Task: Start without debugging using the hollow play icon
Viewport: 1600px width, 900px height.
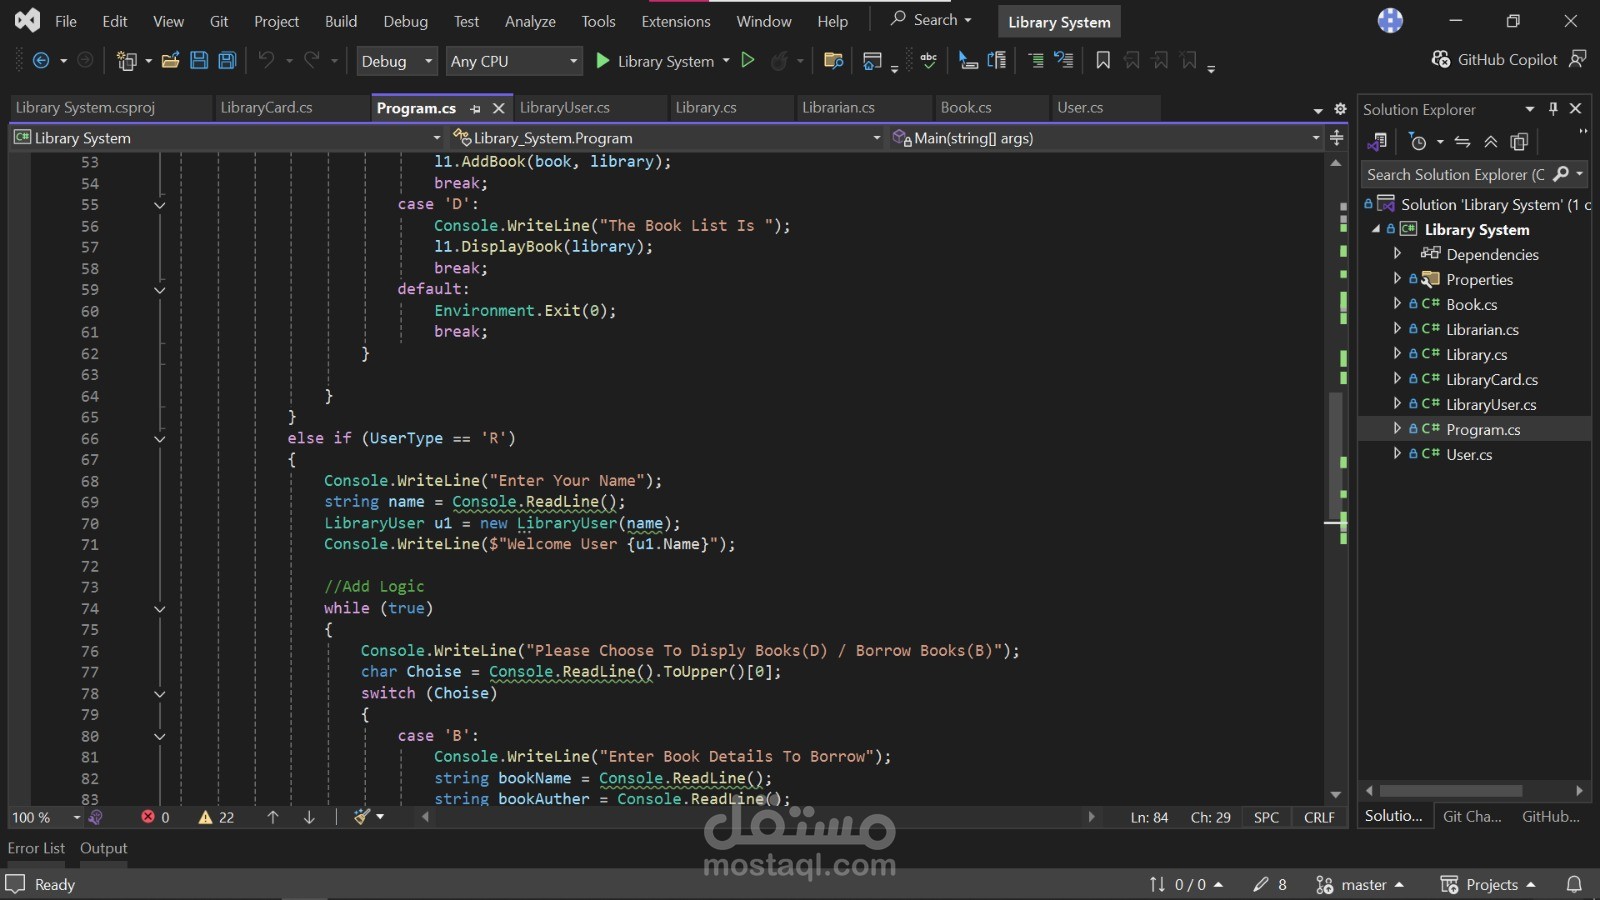Action: (x=747, y=61)
